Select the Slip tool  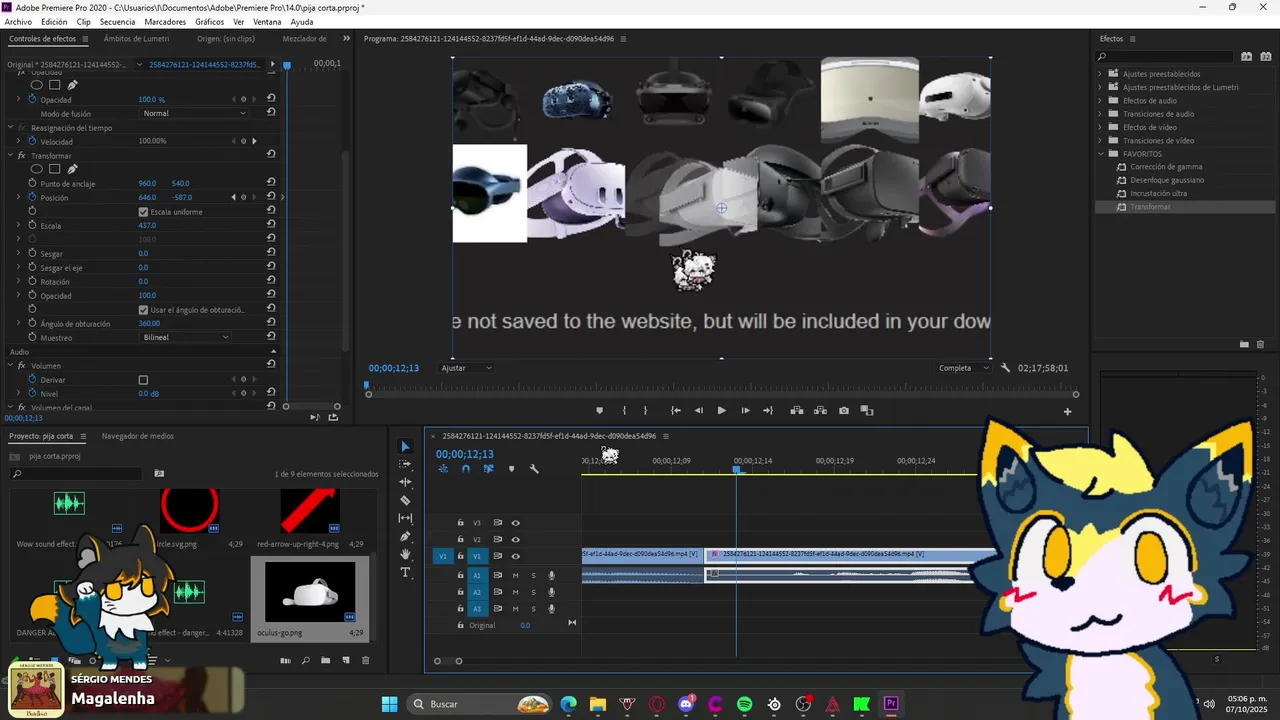pyautogui.click(x=405, y=518)
